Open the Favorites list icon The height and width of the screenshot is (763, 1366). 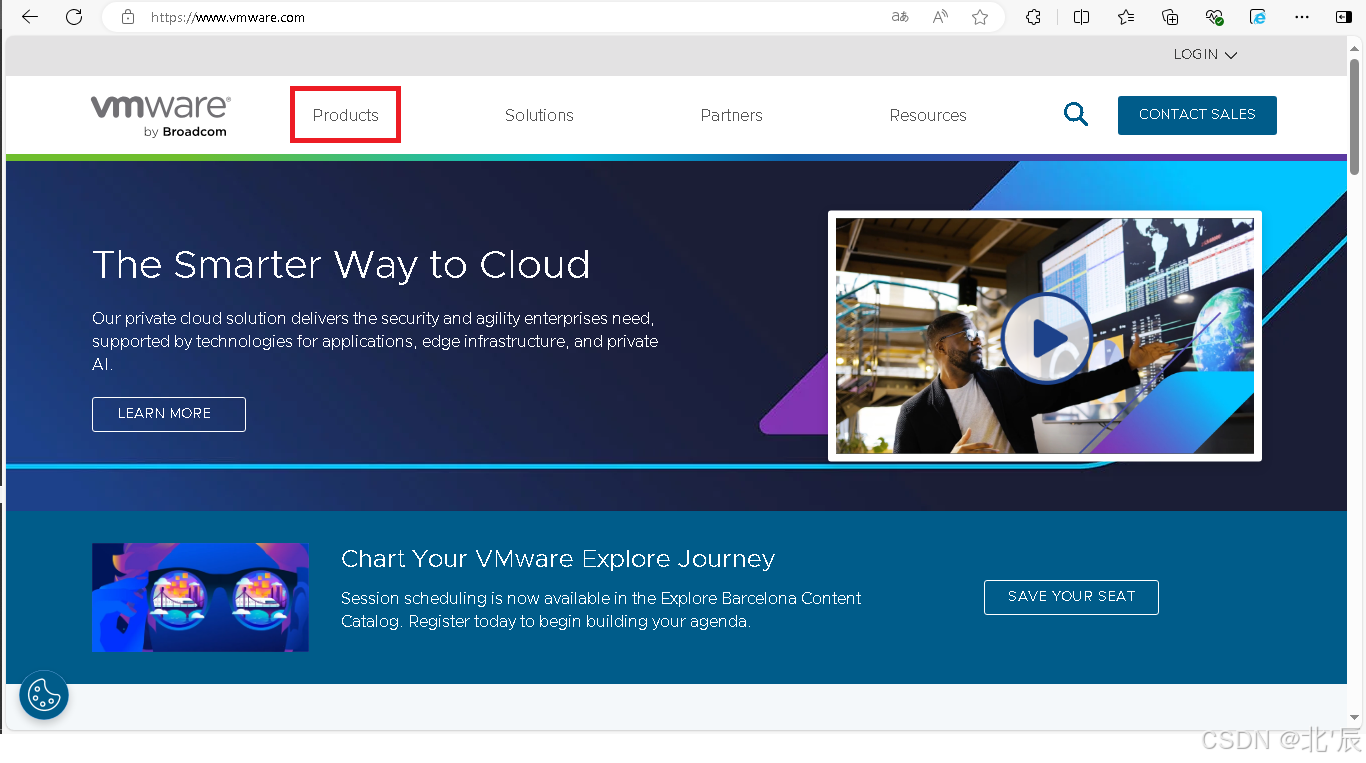click(x=1126, y=17)
